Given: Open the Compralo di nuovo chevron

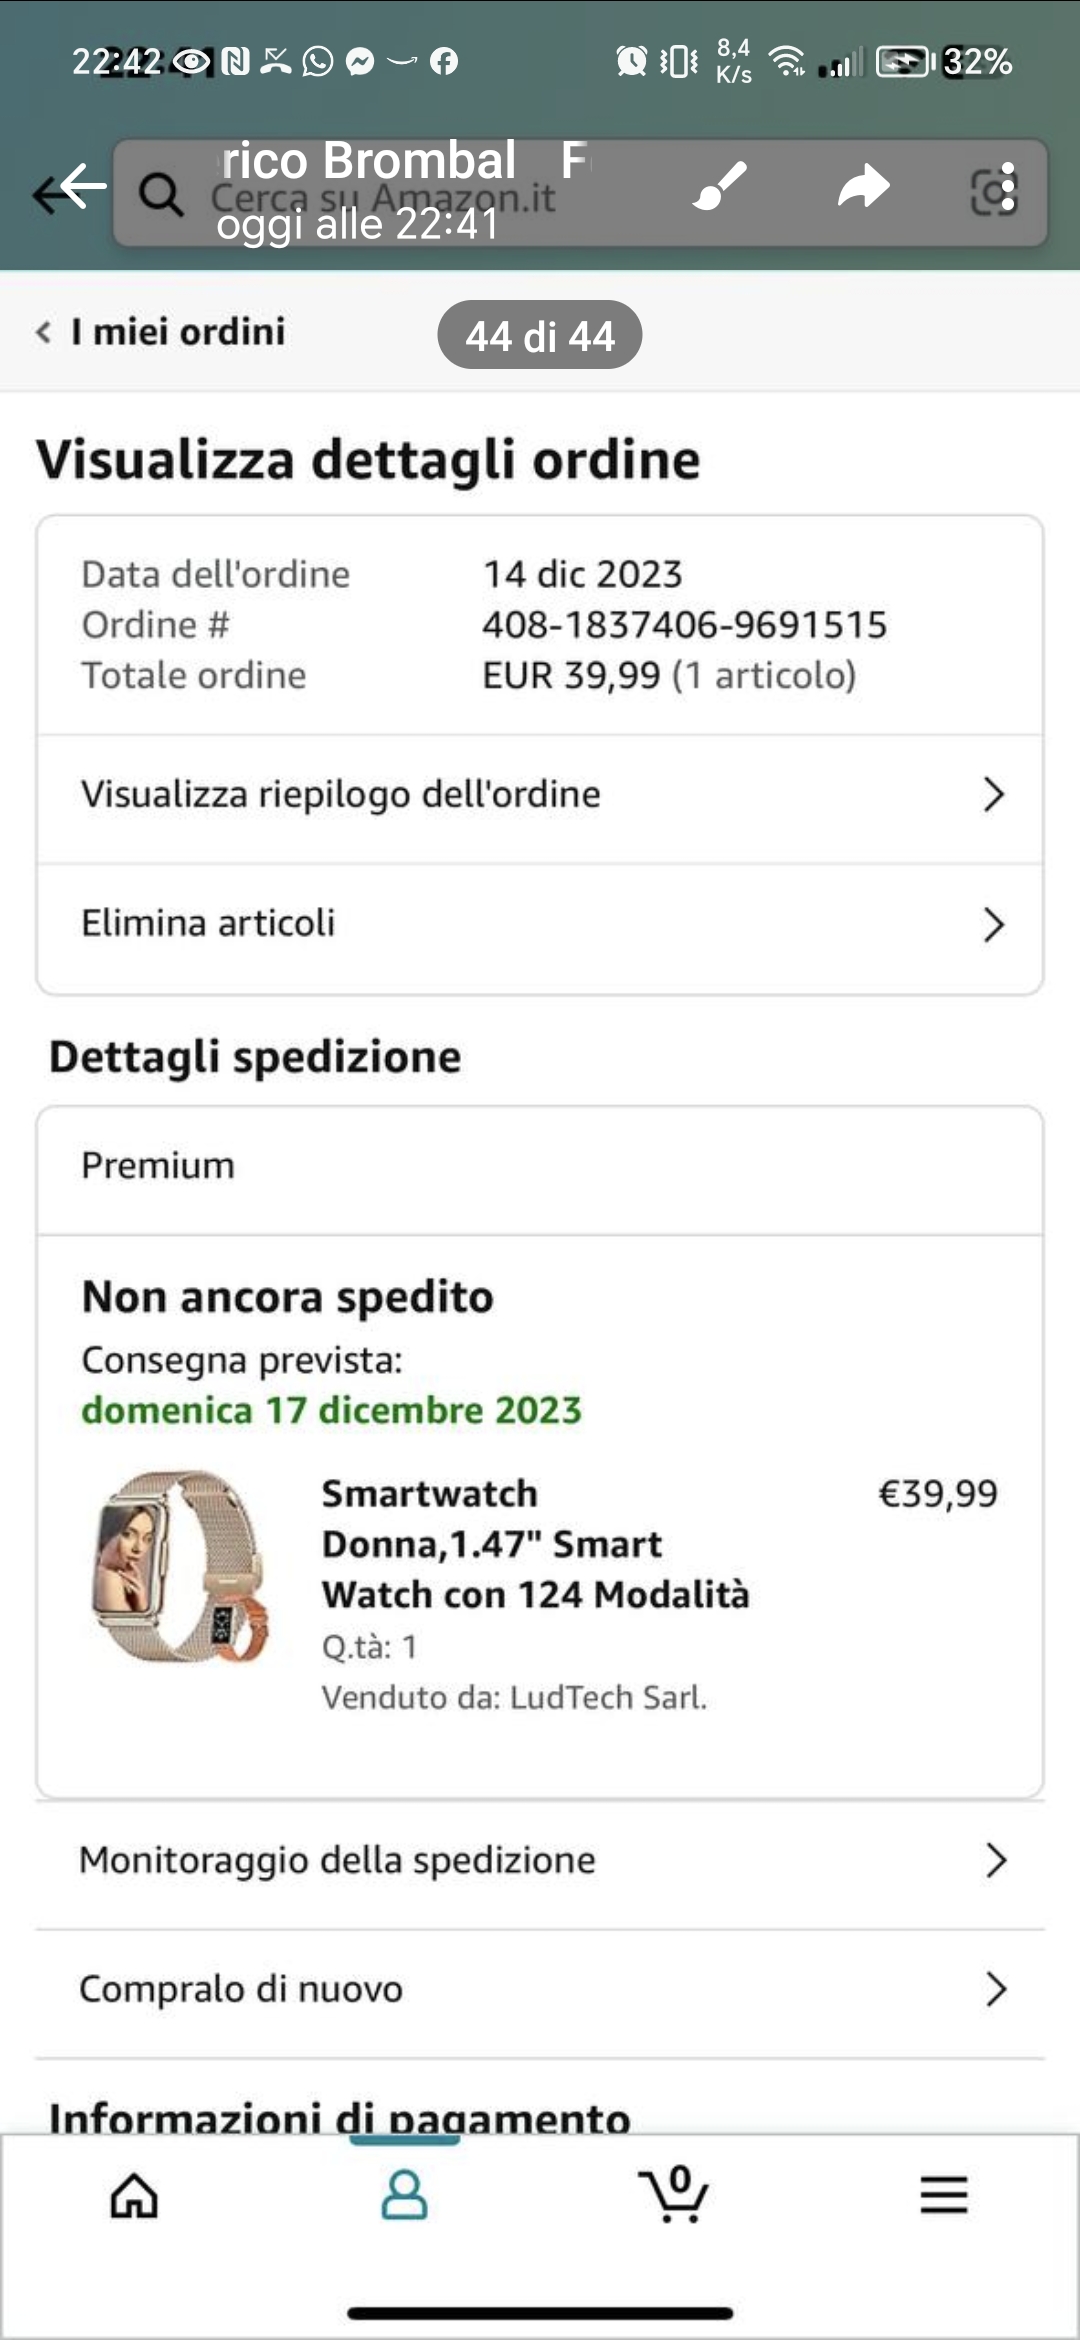Looking at the screenshot, I should tap(995, 1990).
